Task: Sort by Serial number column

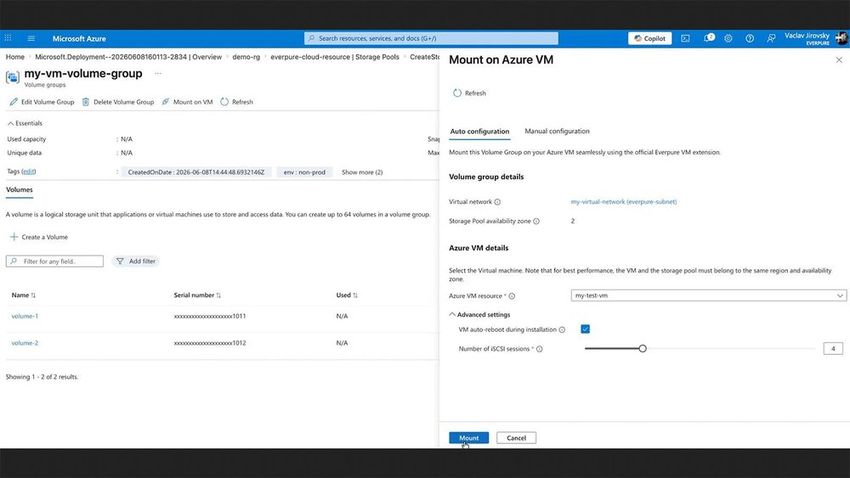Action: tap(197, 295)
